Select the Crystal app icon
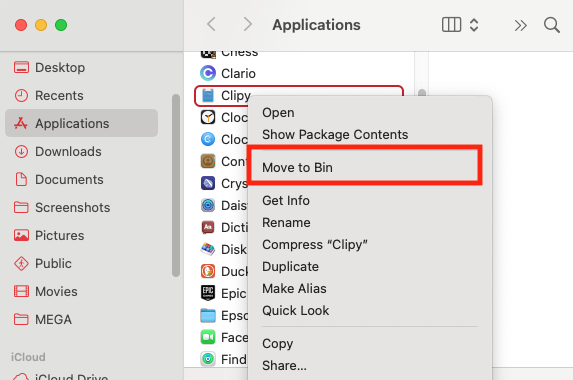 click(x=208, y=183)
